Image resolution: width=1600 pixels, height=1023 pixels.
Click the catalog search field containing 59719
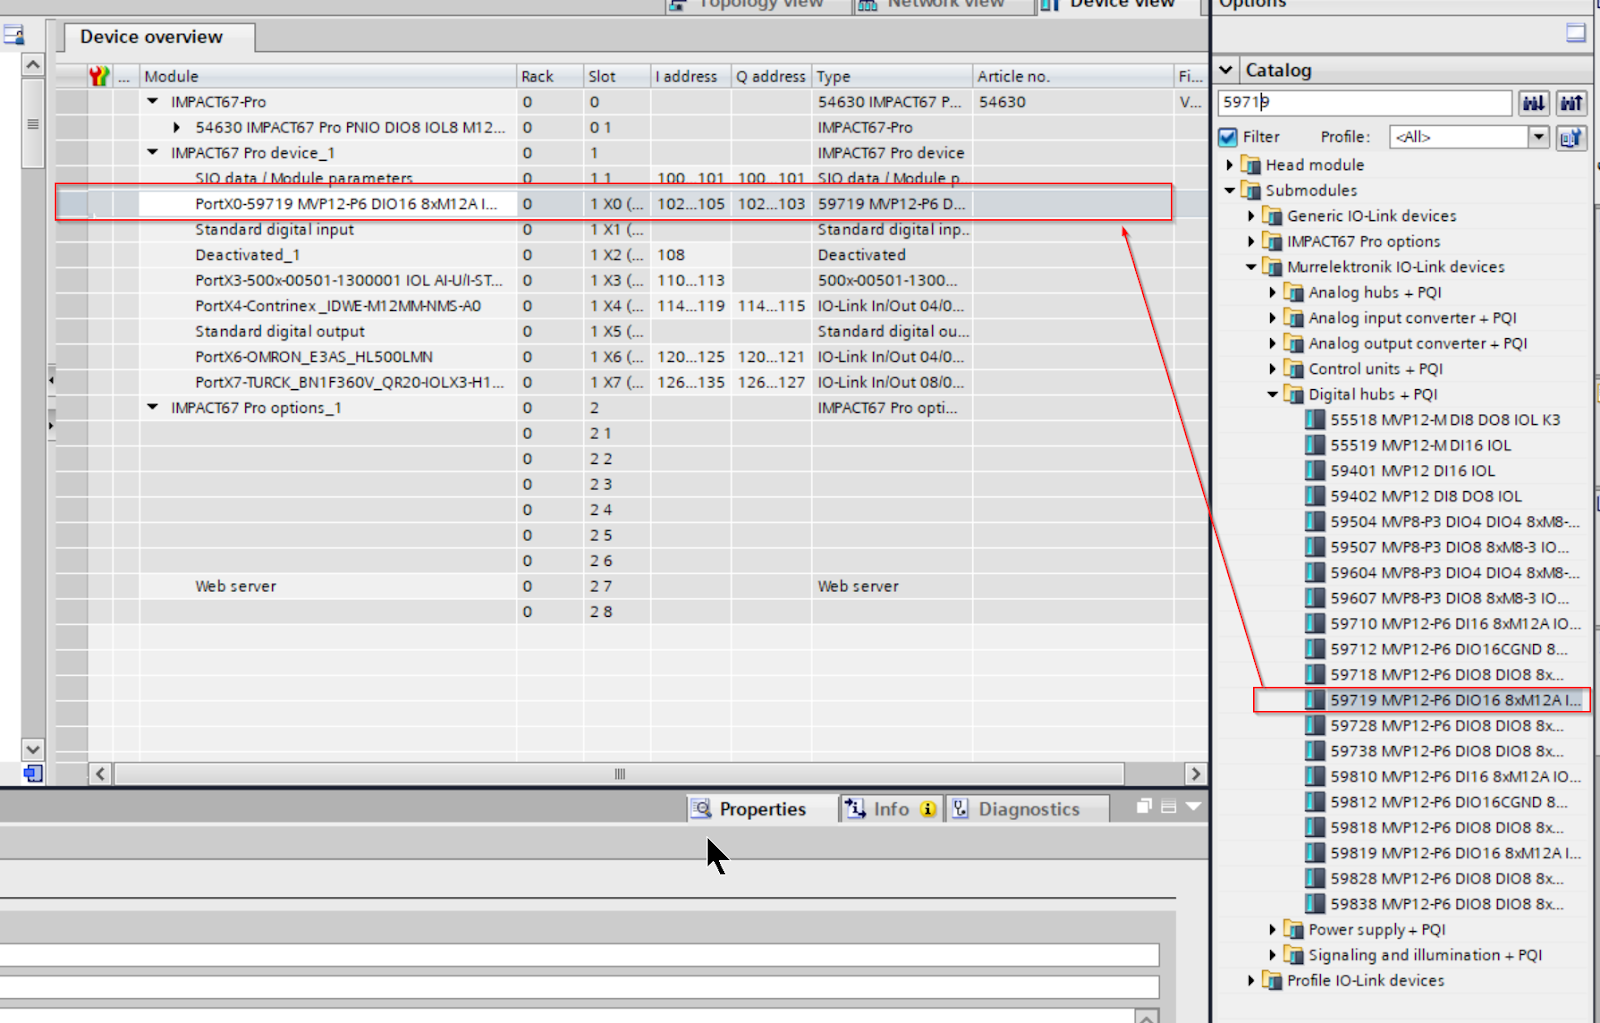1365,102
